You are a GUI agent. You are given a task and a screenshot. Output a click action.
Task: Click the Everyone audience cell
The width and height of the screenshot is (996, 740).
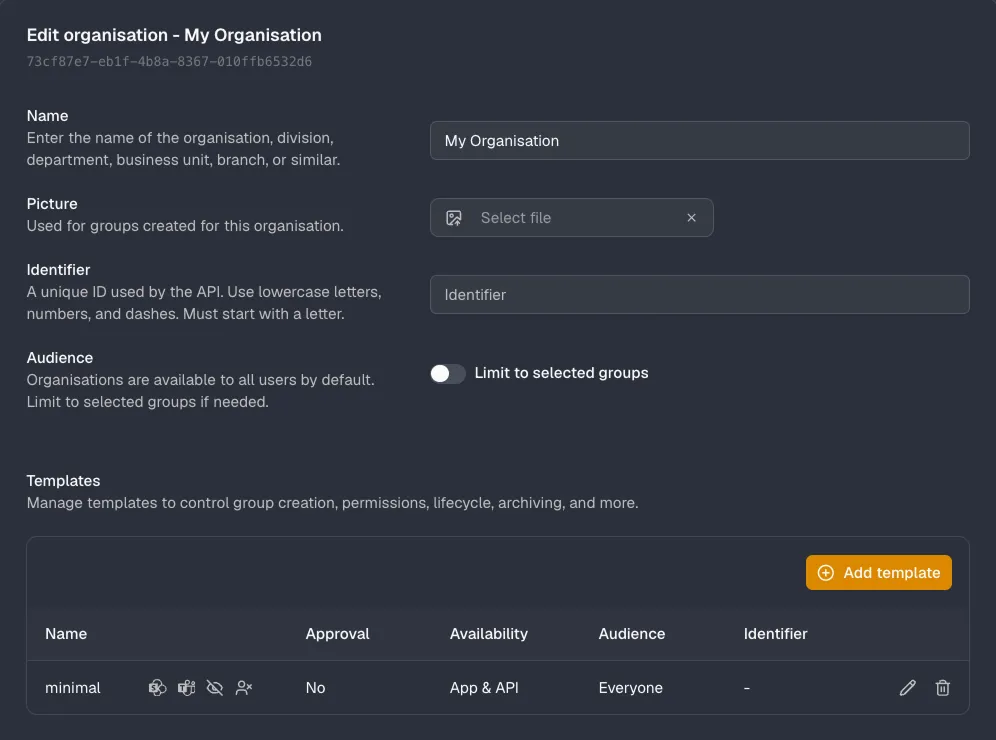pos(630,688)
